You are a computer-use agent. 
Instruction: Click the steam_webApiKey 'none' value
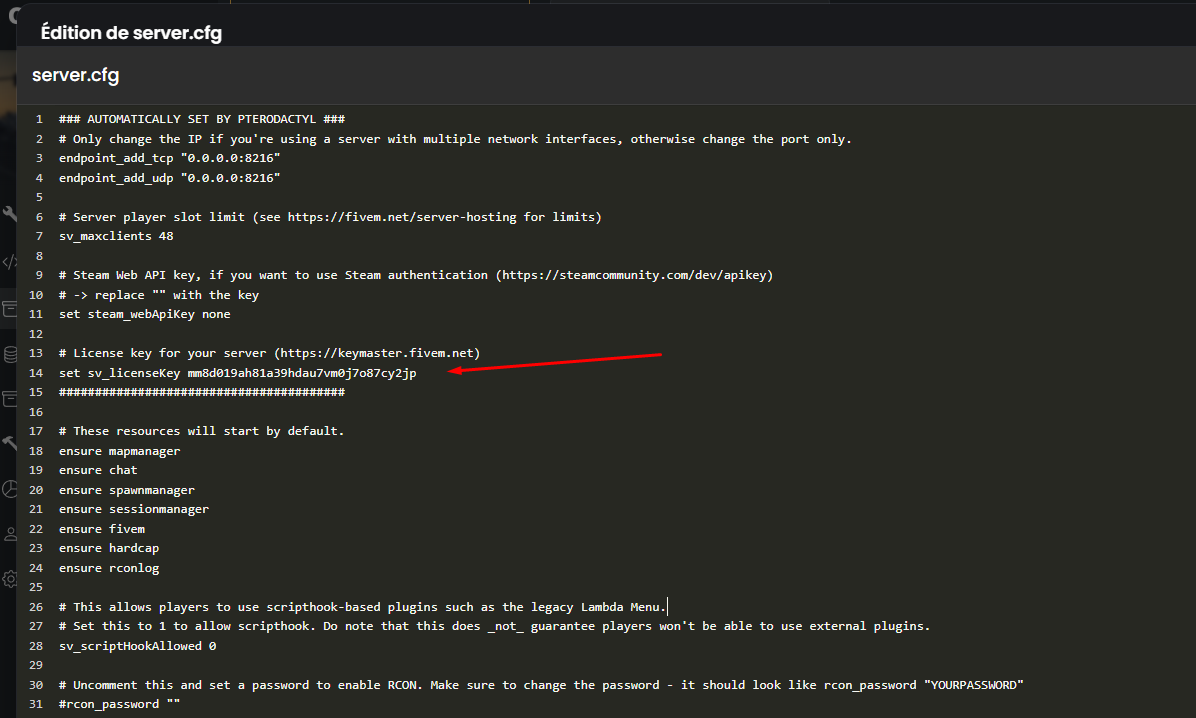coord(215,314)
